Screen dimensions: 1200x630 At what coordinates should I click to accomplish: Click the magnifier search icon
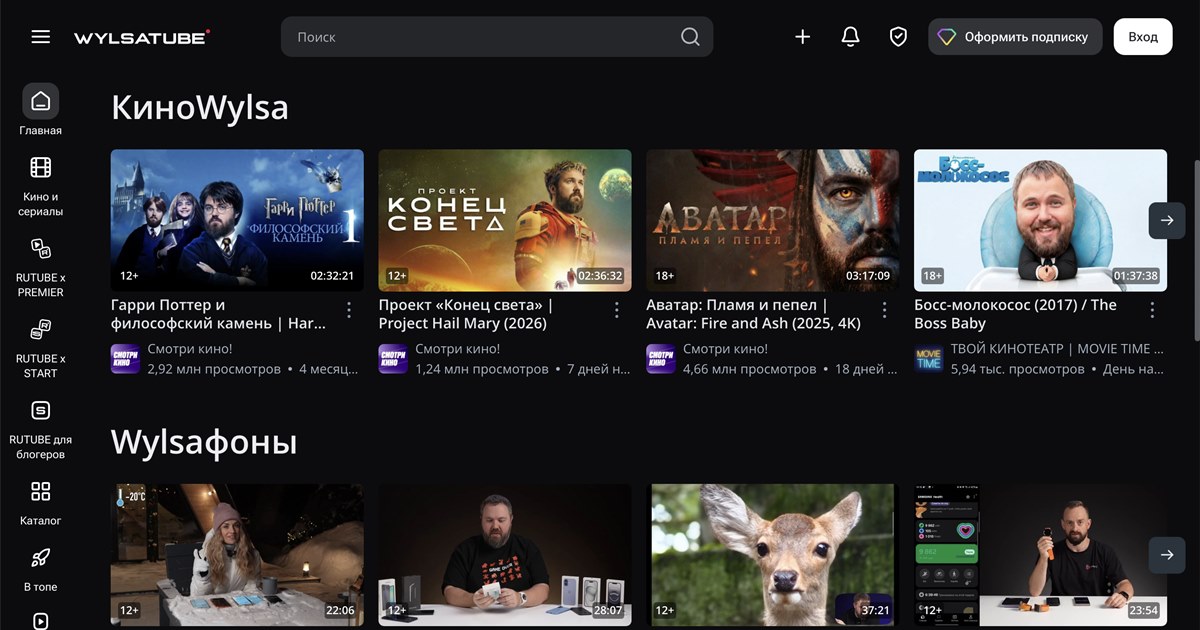[690, 37]
